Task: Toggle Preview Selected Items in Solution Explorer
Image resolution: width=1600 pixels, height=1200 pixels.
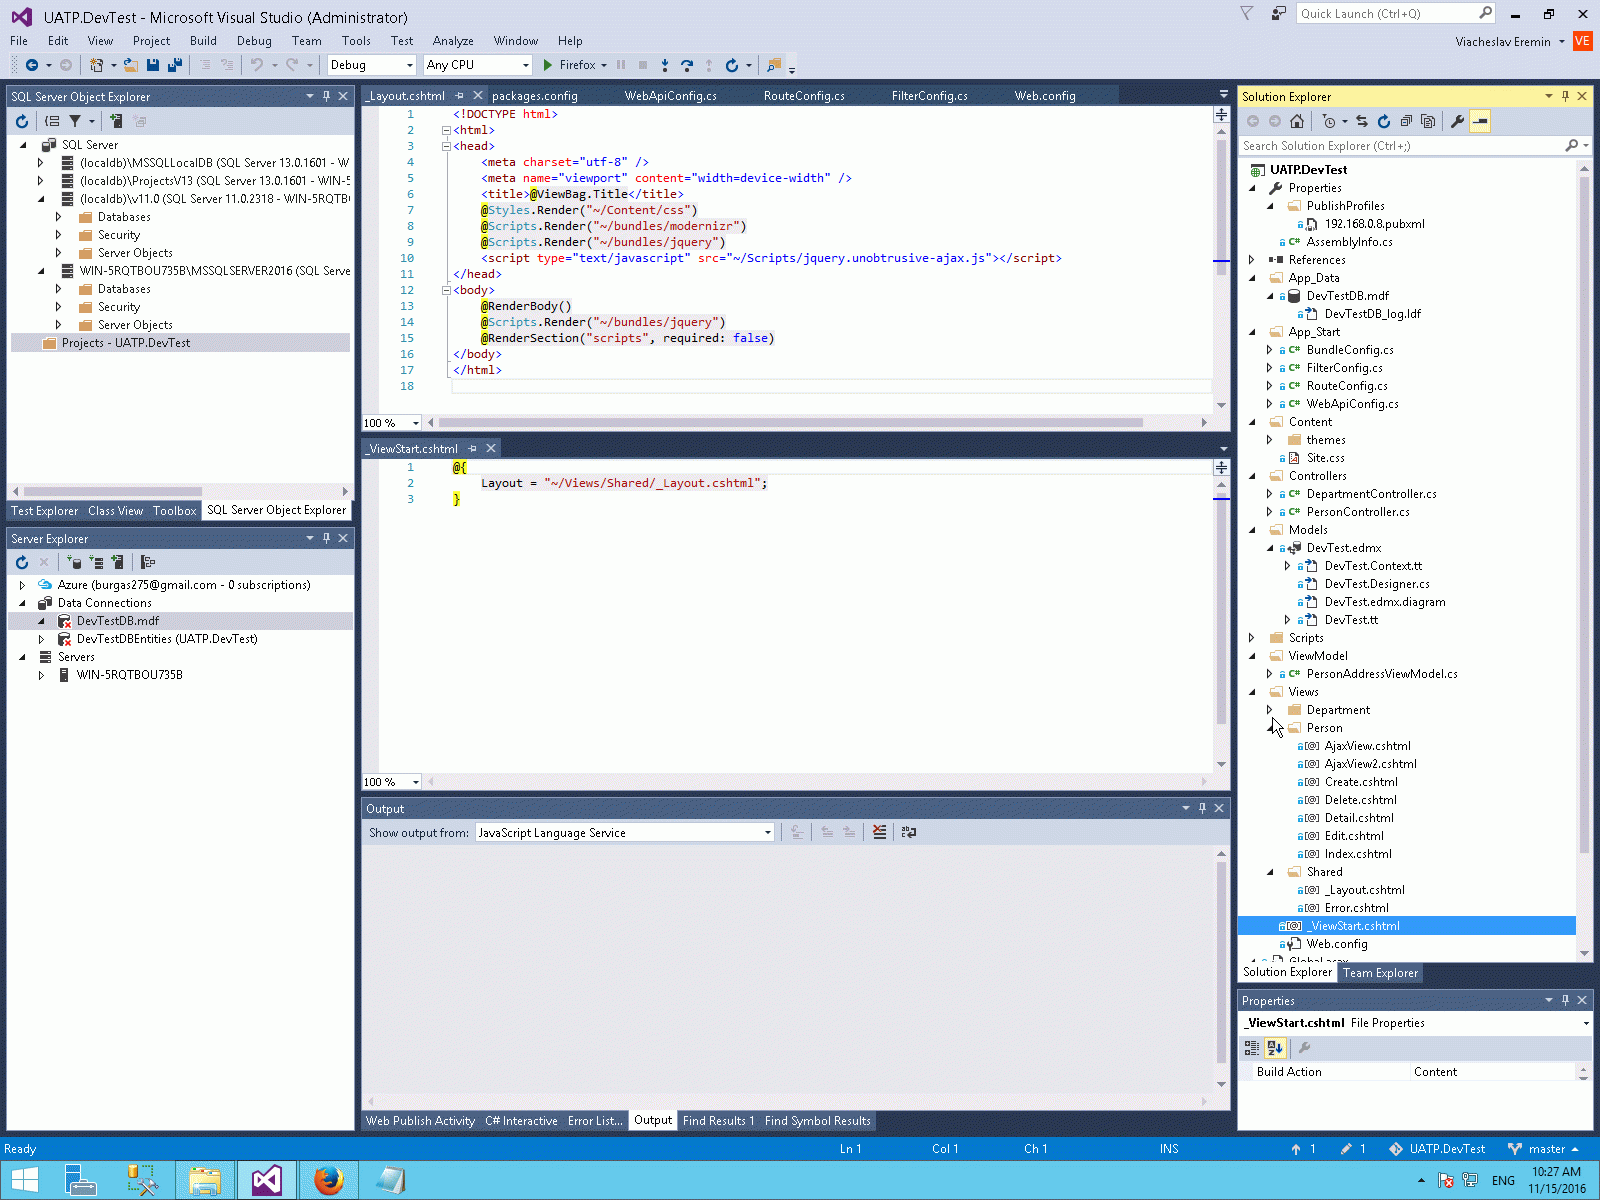Action: [x=1480, y=121]
